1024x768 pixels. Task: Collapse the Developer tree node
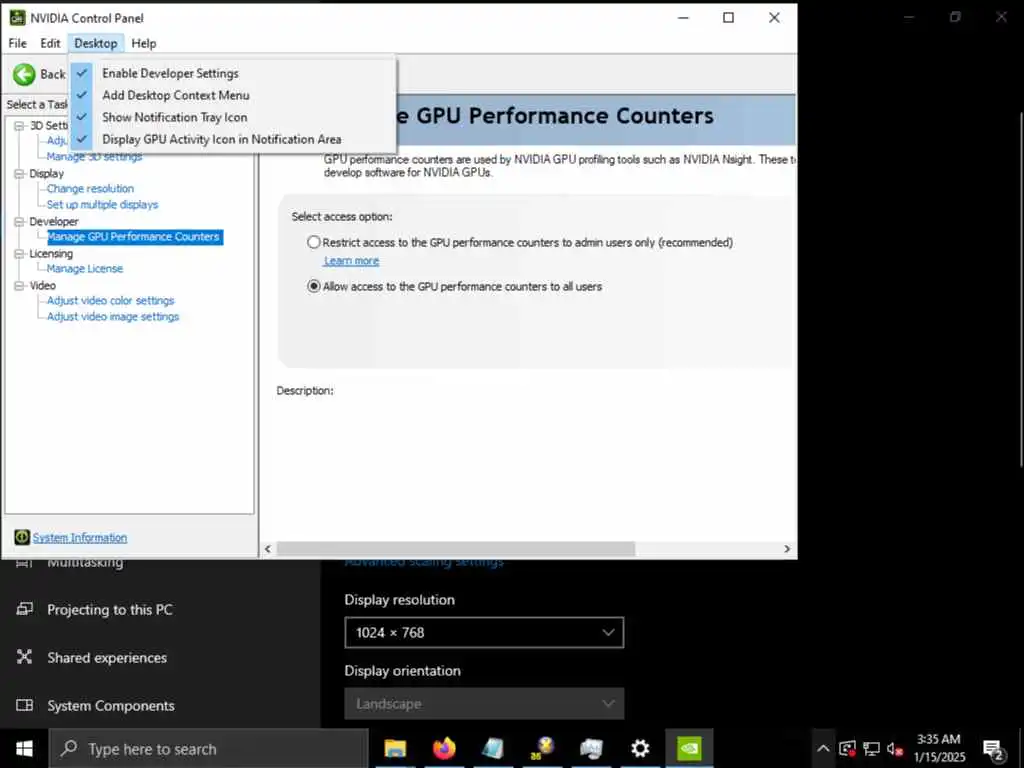click(19, 221)
